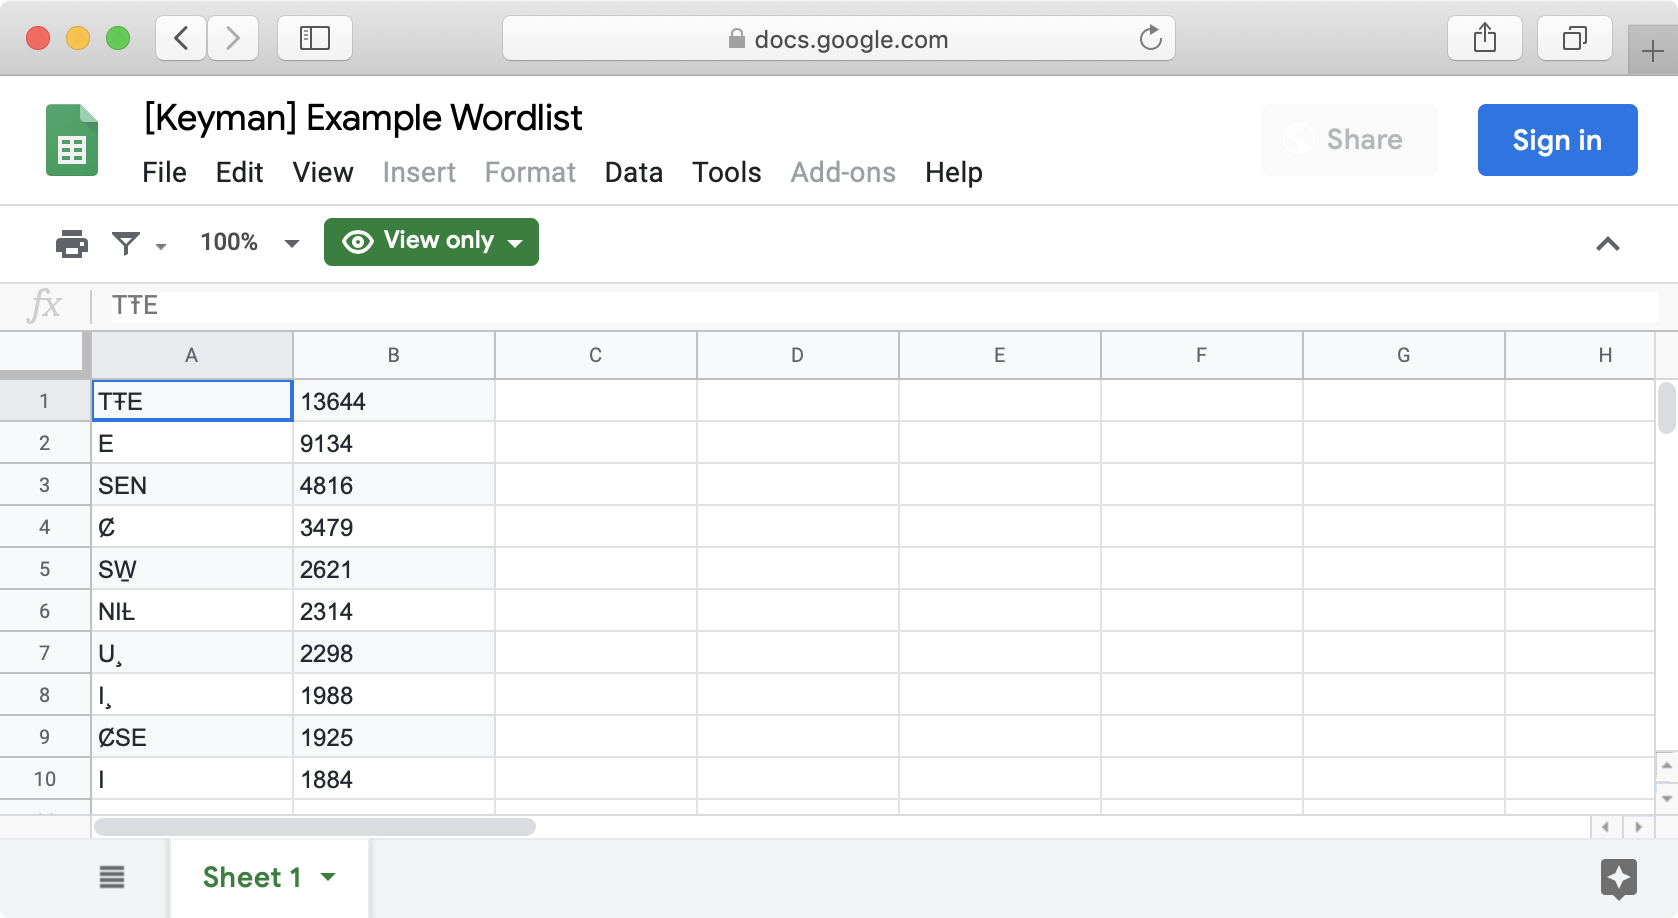Click the greyed Share button
The width and height of the screenshot is (1678, 918).
(x=1349, y=140)
